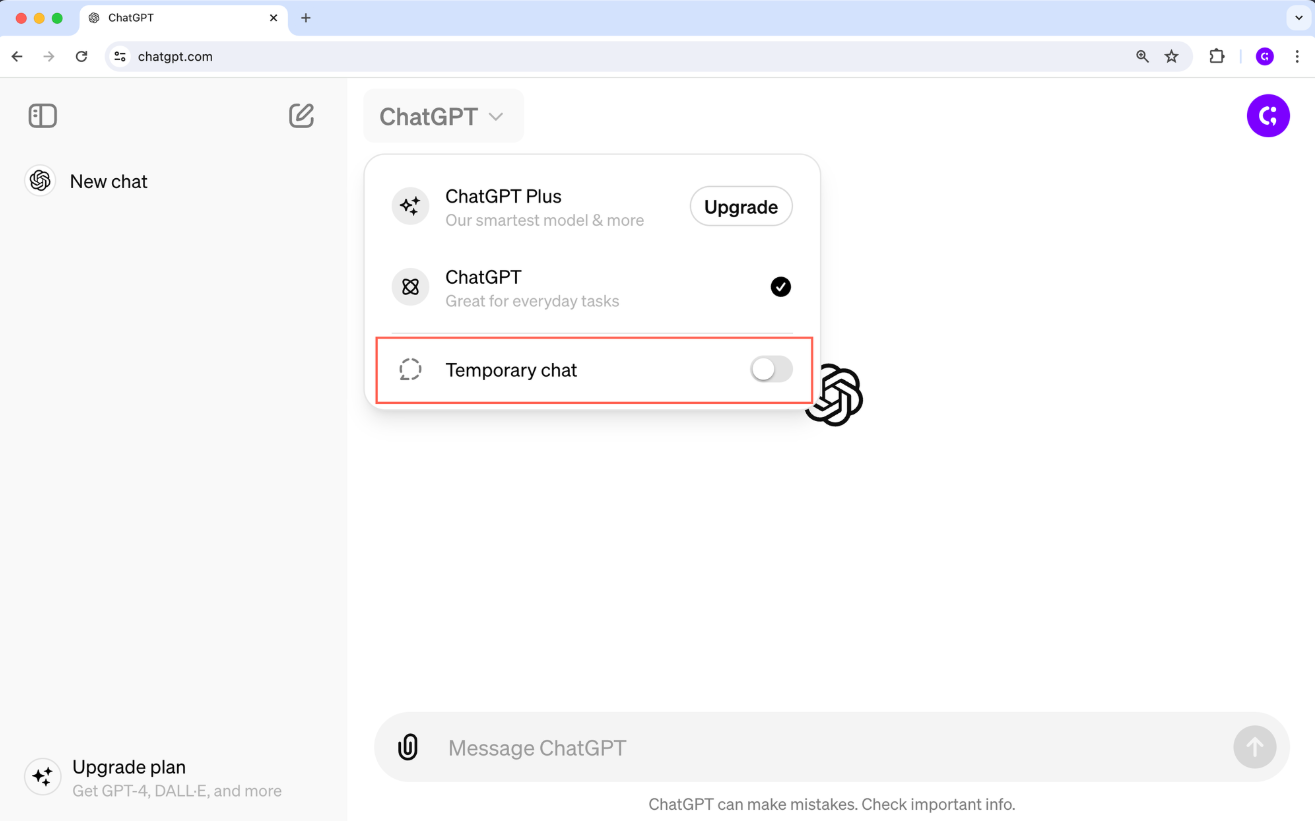This screenshot has height=821, width=1315.
Task: Open the Chrome three-dot menu
Action: coord(1298,57)
